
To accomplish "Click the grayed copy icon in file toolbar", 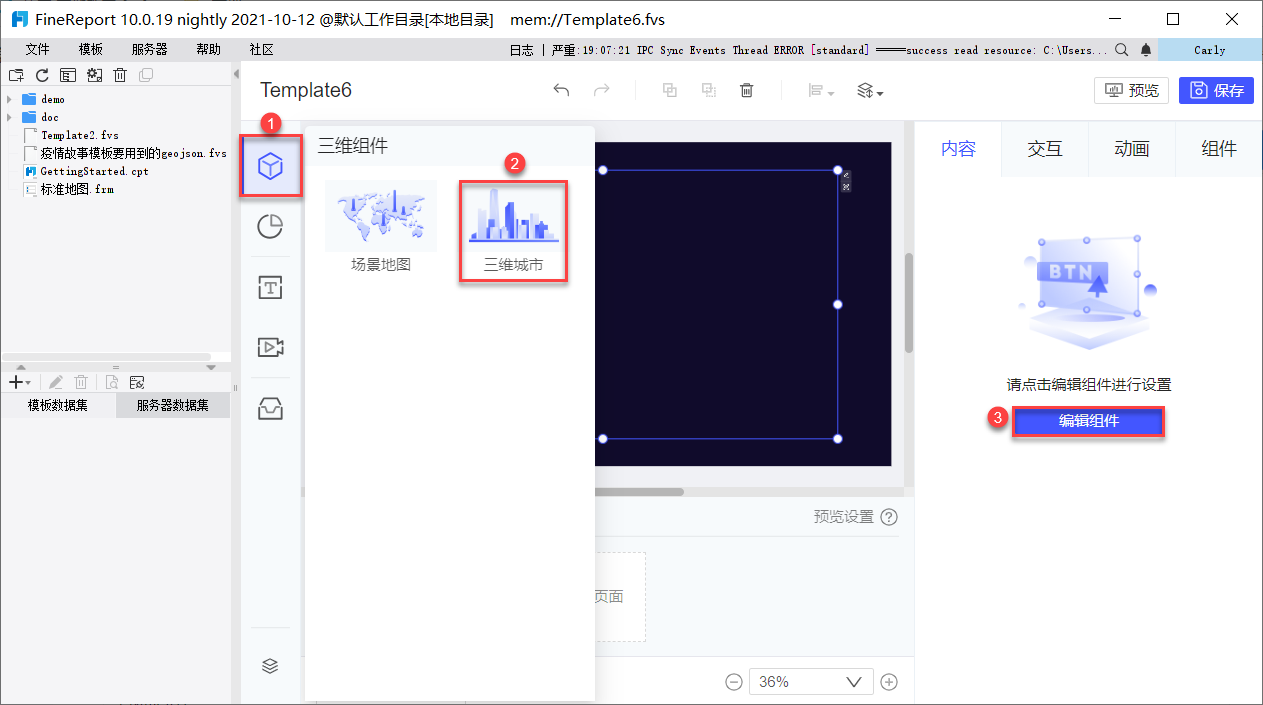I will tap(146, 75).
